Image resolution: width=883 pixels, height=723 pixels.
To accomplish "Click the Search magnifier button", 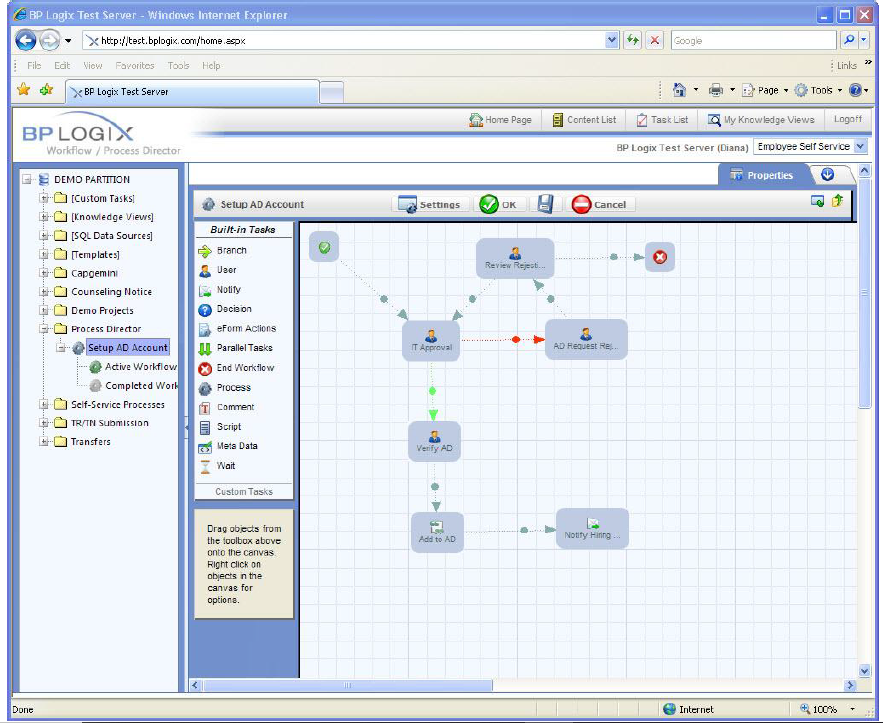I will pyautogui.click(x=849, y=41).
